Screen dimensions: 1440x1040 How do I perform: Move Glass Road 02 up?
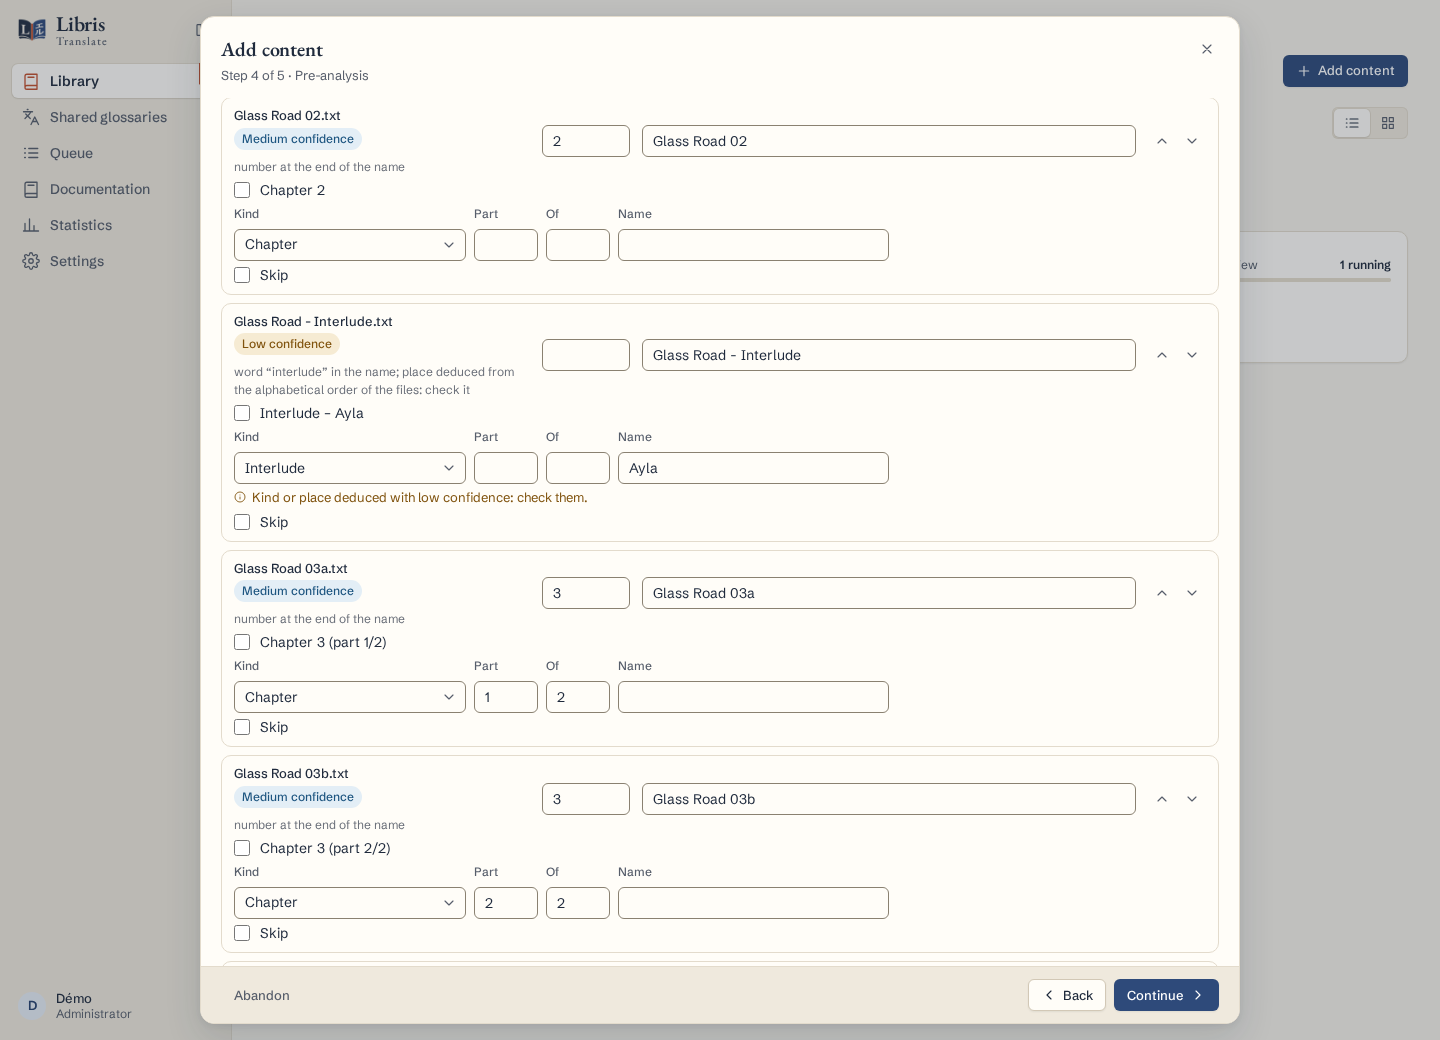coord(1162,141)
